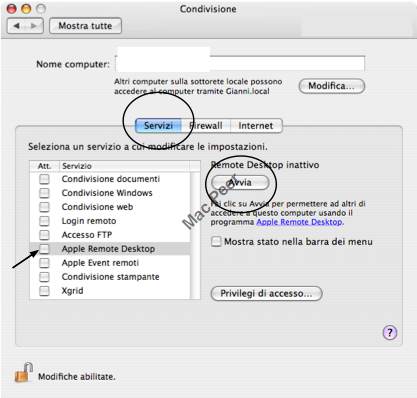This screenshot has height=398, width=417.
Task: Click the back navigation arrow
Action: point(17,26)
